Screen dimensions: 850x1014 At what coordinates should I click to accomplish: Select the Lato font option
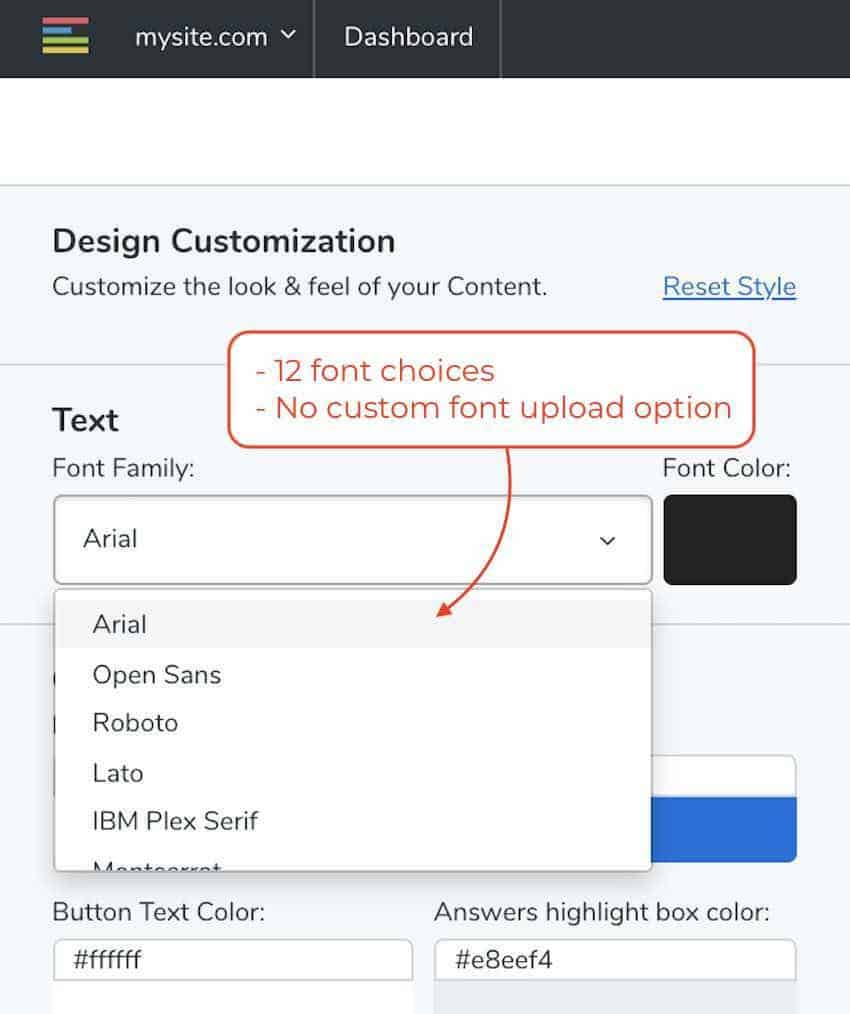(353, 773)
